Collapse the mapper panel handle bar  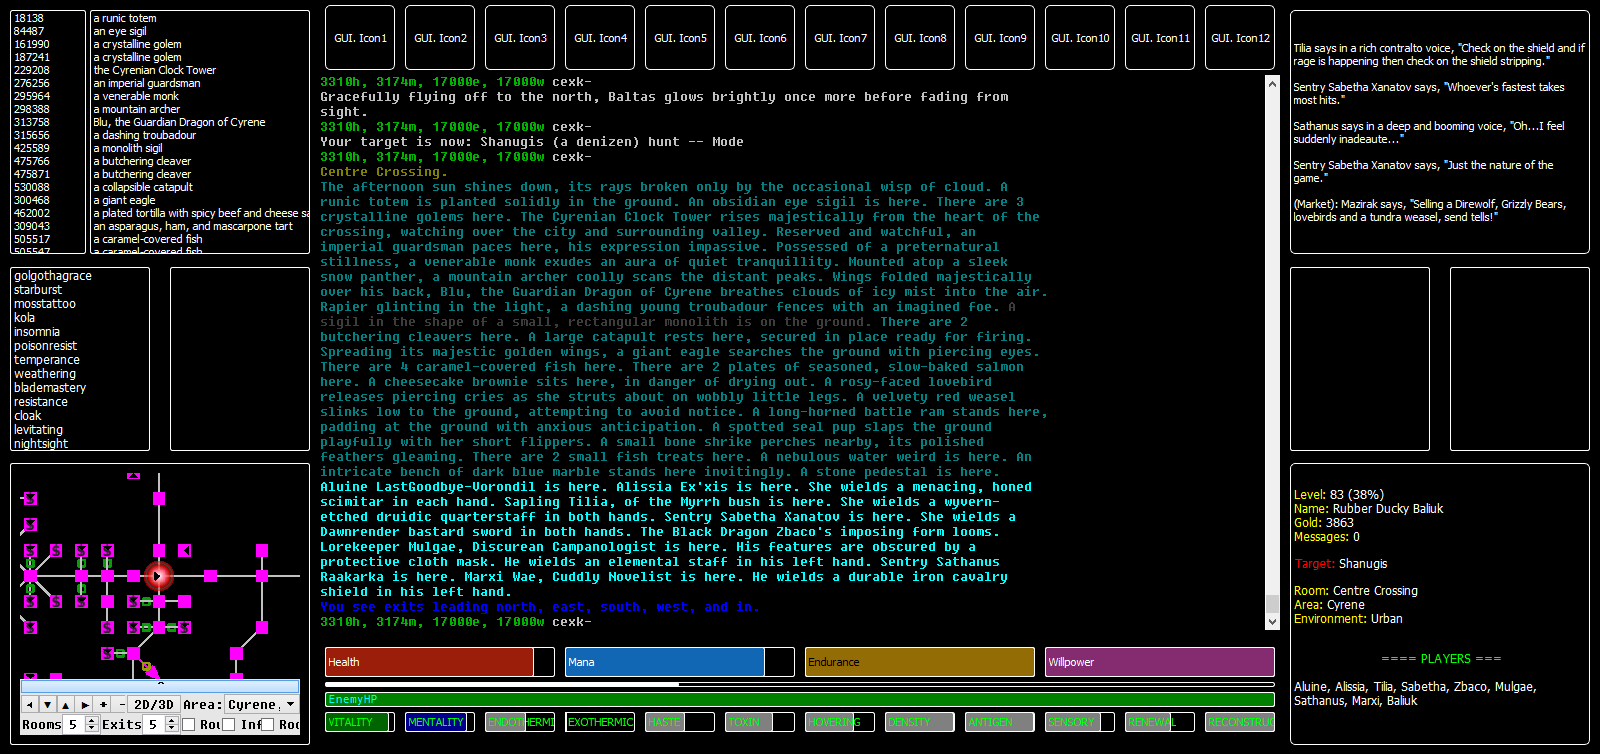coord(160,686)
